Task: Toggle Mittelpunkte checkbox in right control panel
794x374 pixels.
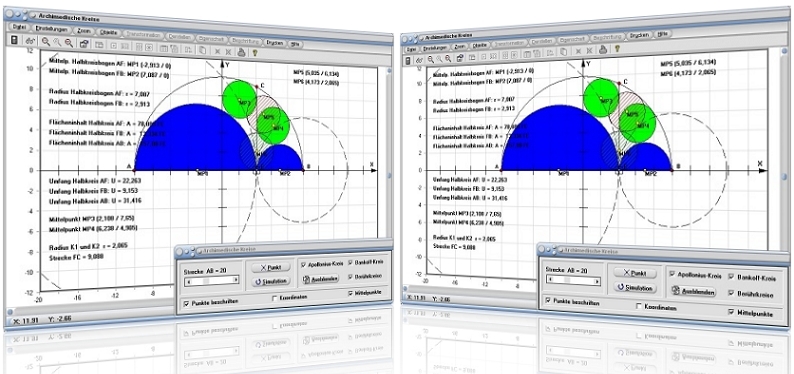Action: pyautogui.click(x=731, y=311)
